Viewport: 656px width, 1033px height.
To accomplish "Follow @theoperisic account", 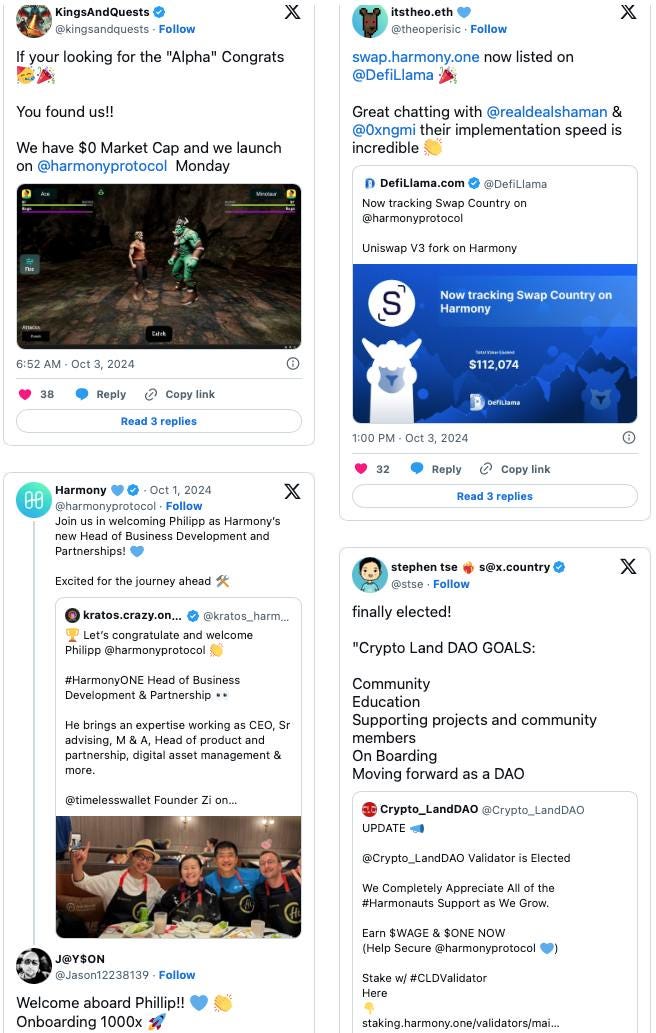I will click(489, 29).
